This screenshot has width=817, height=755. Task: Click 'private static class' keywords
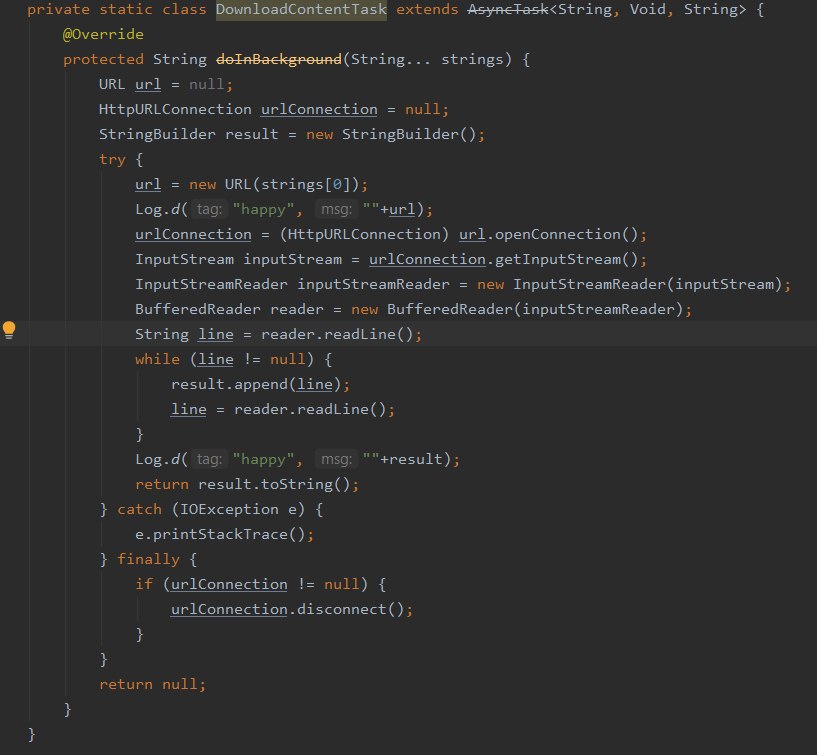pos(117,9)
